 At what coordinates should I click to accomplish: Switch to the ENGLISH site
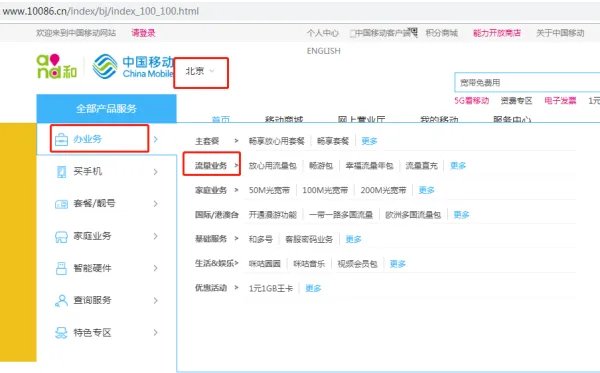pos(323,51)
